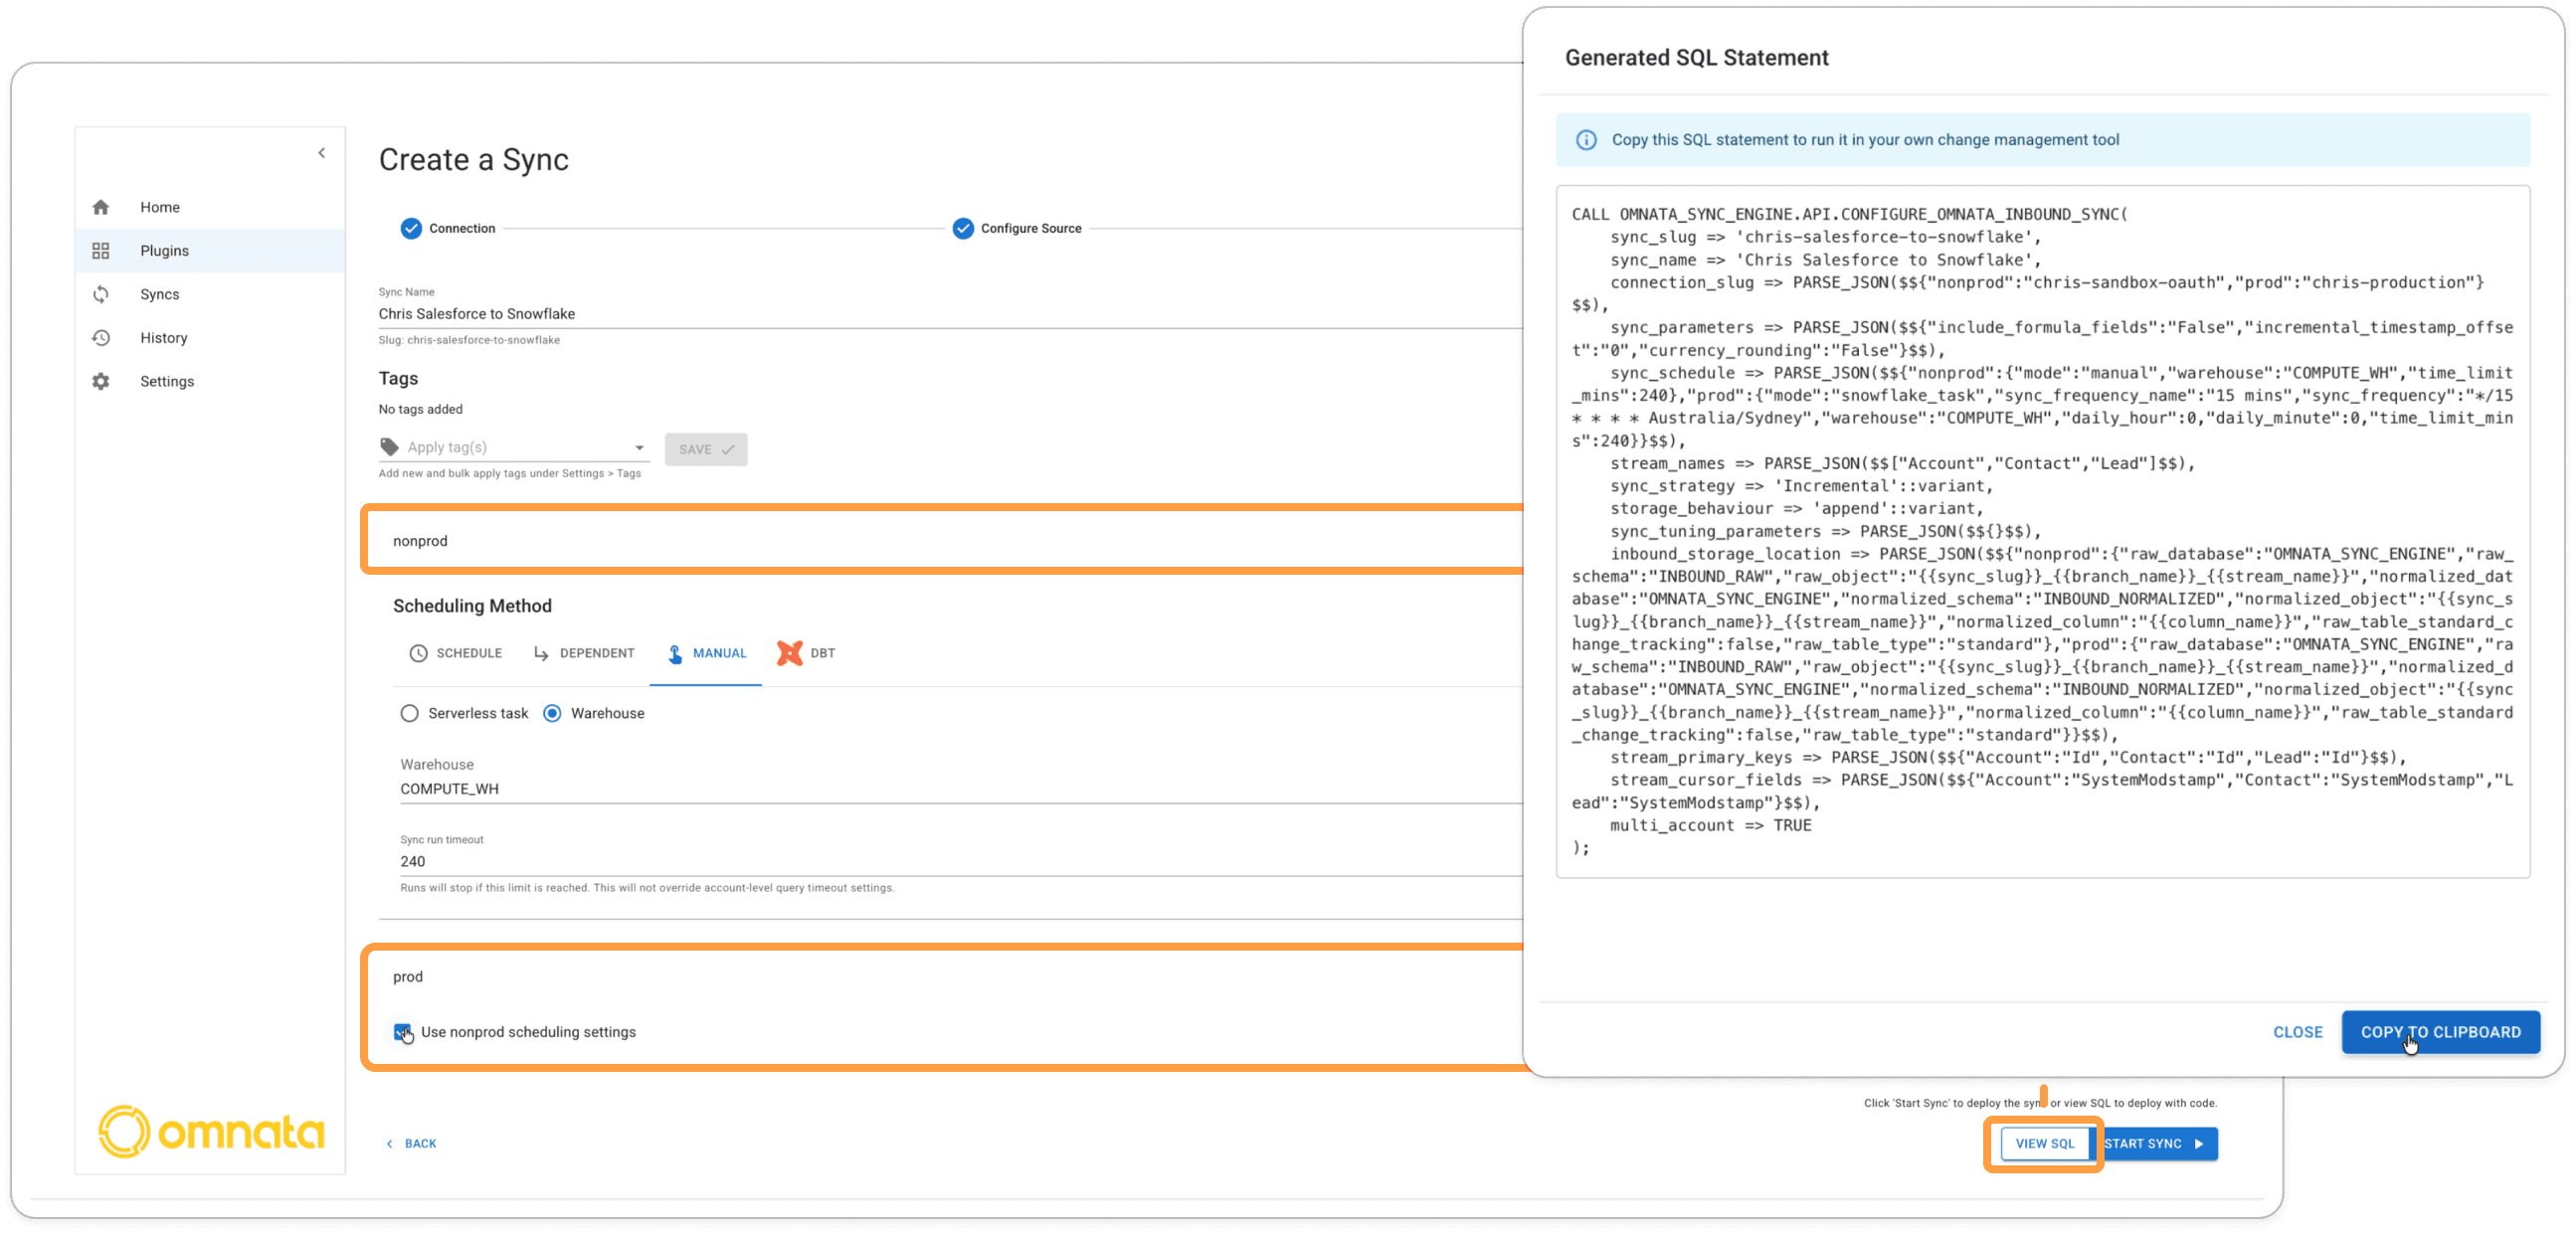The image size is (2576, 1233).
Task: Open the Apply tag(s) dropdown arrow
Action: [x=639, y=447]
